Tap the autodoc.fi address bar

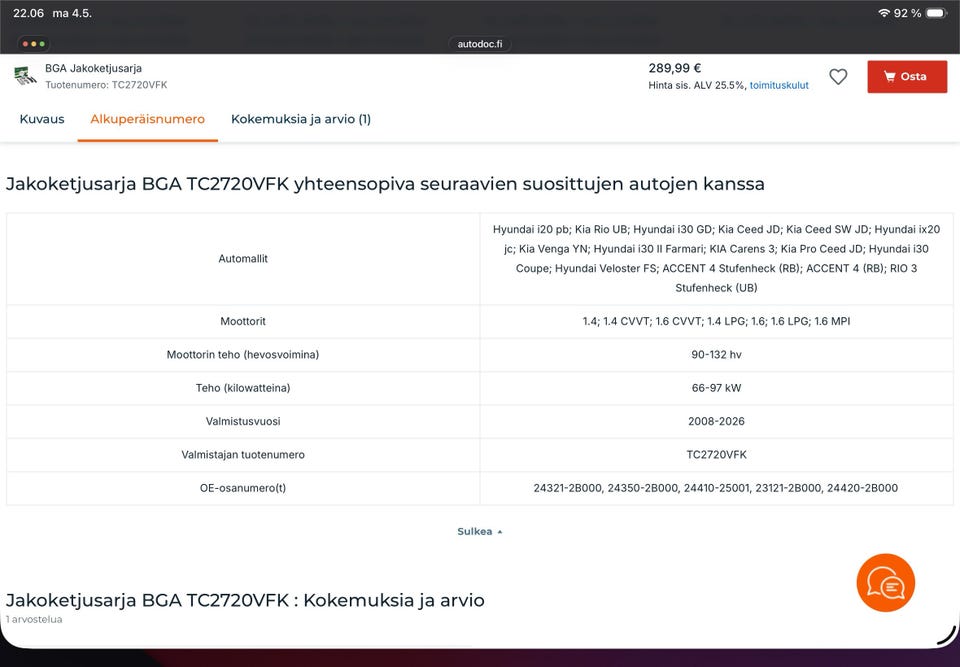(x=480, y=44)
